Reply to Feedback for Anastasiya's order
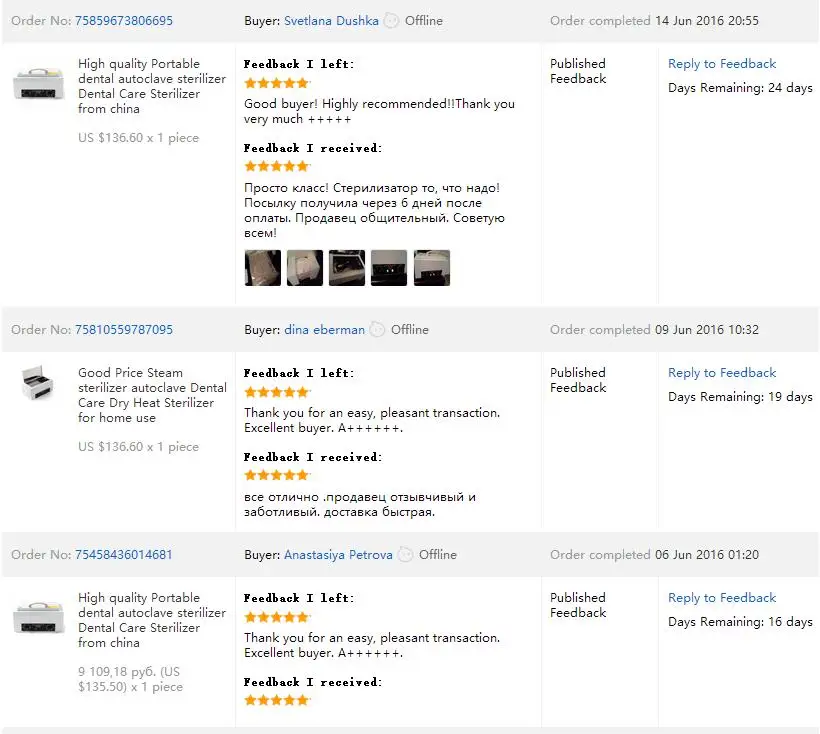 point(722,598)
